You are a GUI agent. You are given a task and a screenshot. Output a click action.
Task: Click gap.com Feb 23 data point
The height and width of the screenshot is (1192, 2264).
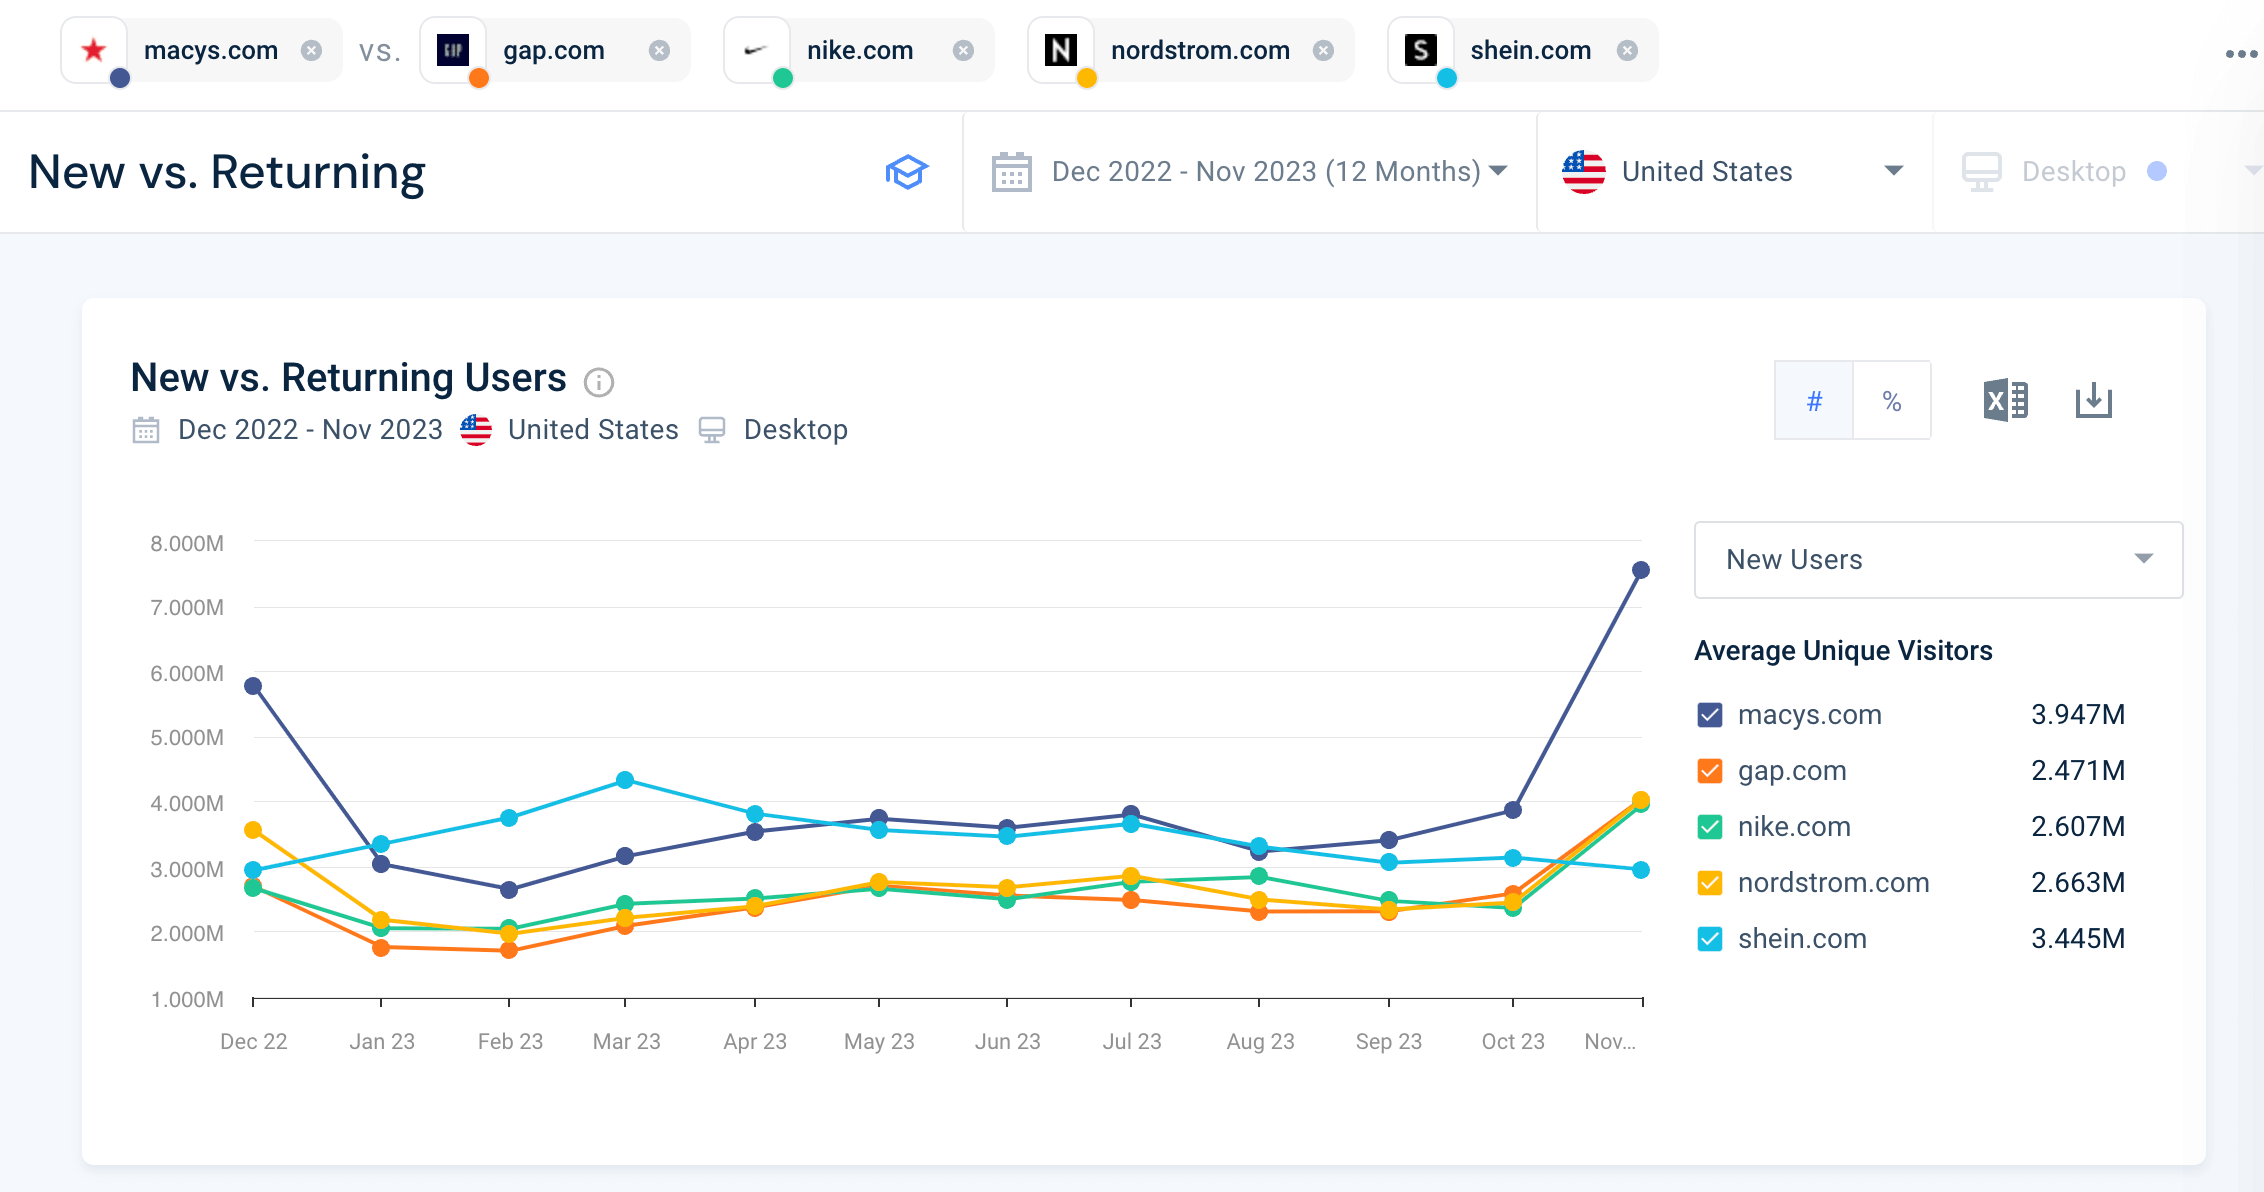coord(509,950)
